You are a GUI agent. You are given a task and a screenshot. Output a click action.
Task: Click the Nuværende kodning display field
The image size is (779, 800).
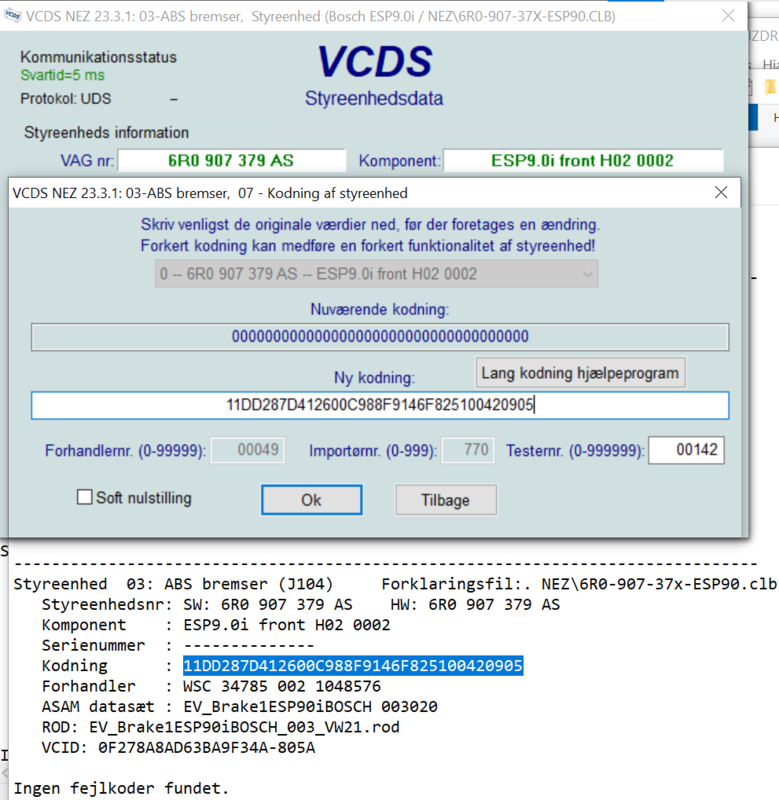pyautogui.click(x=380, y=337)
